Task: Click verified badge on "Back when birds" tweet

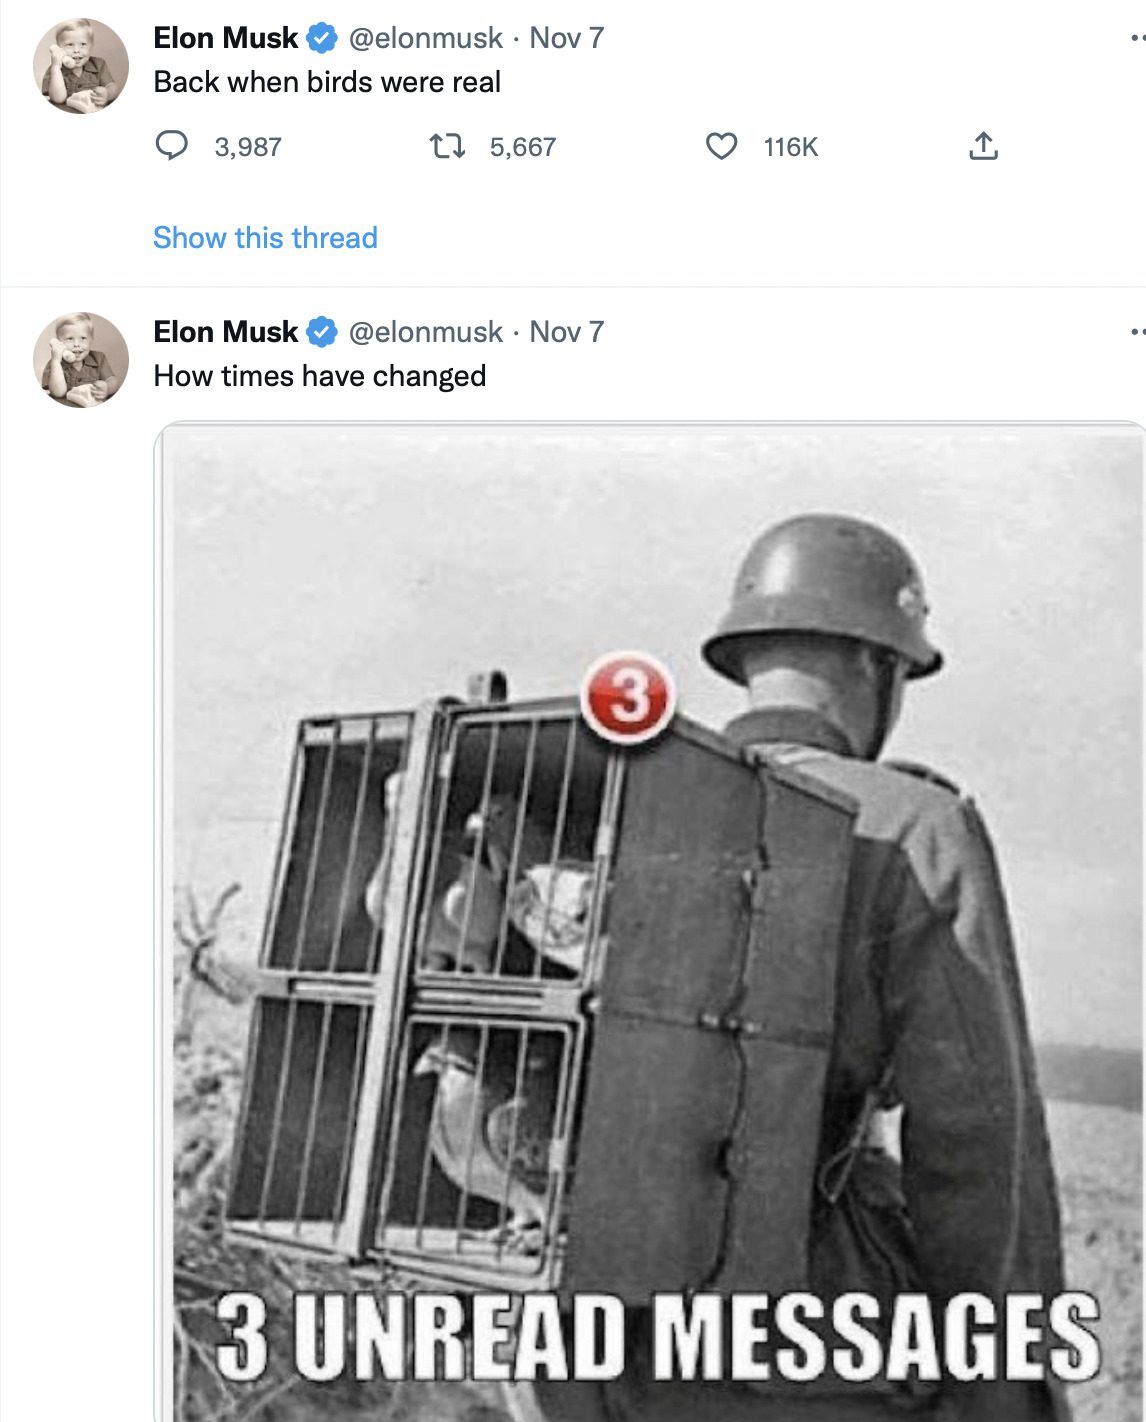Action: pyautogui.click(x=321, y=38)
